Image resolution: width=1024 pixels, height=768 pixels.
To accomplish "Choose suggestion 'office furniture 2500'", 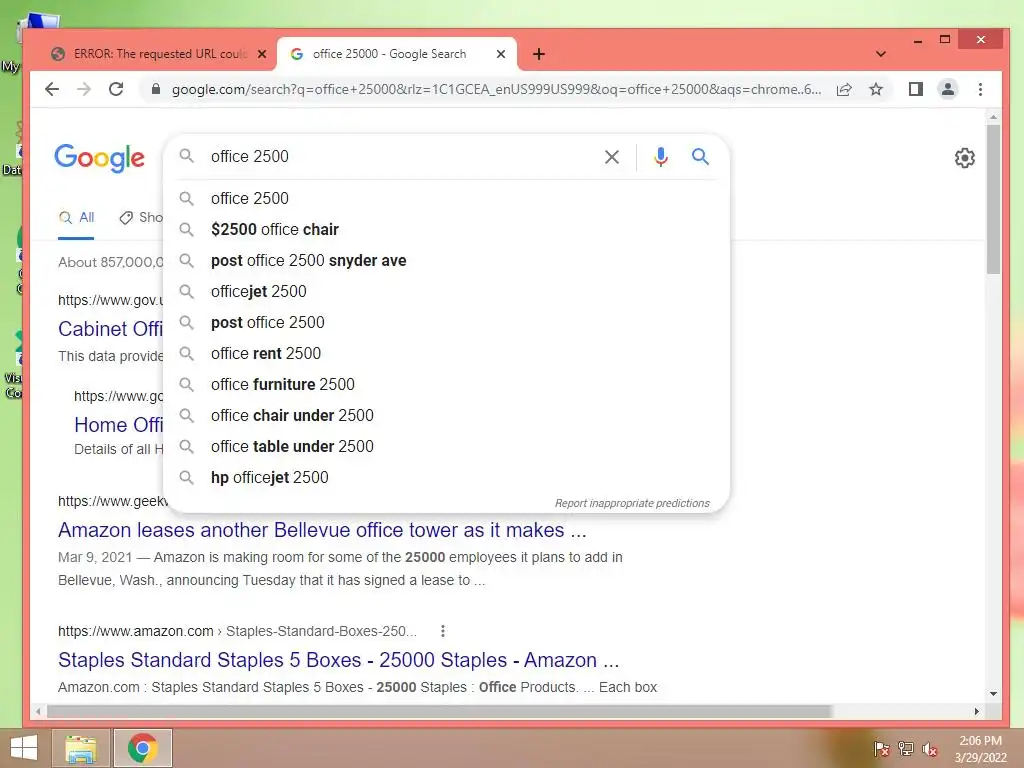I will coord(446,385).
